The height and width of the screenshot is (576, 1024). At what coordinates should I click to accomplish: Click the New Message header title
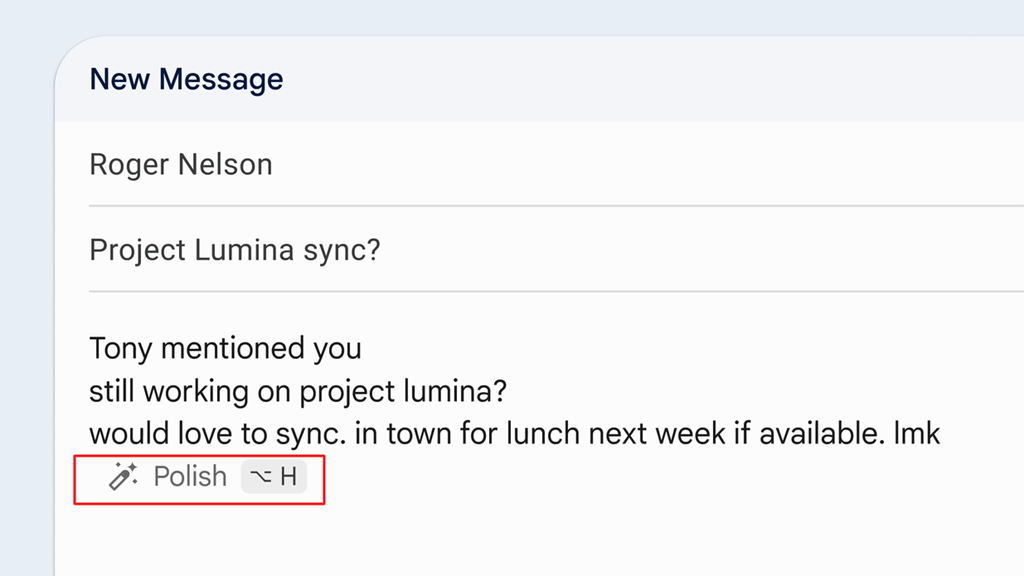(186, 80)
